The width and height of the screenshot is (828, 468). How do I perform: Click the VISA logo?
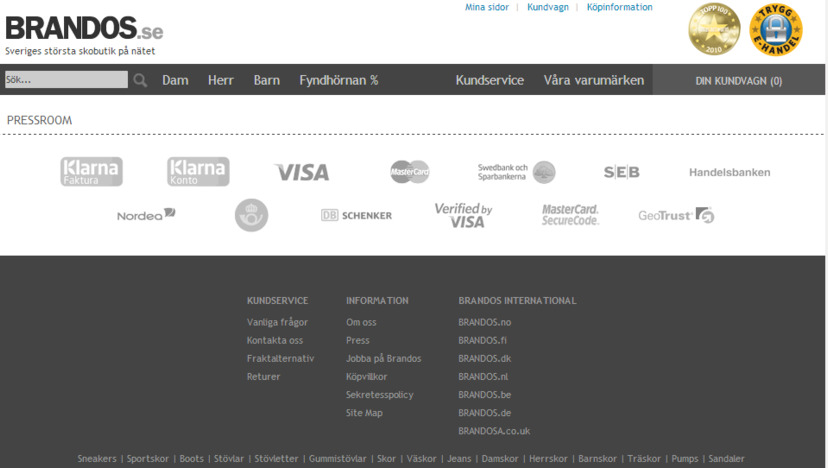click(302, 172)
